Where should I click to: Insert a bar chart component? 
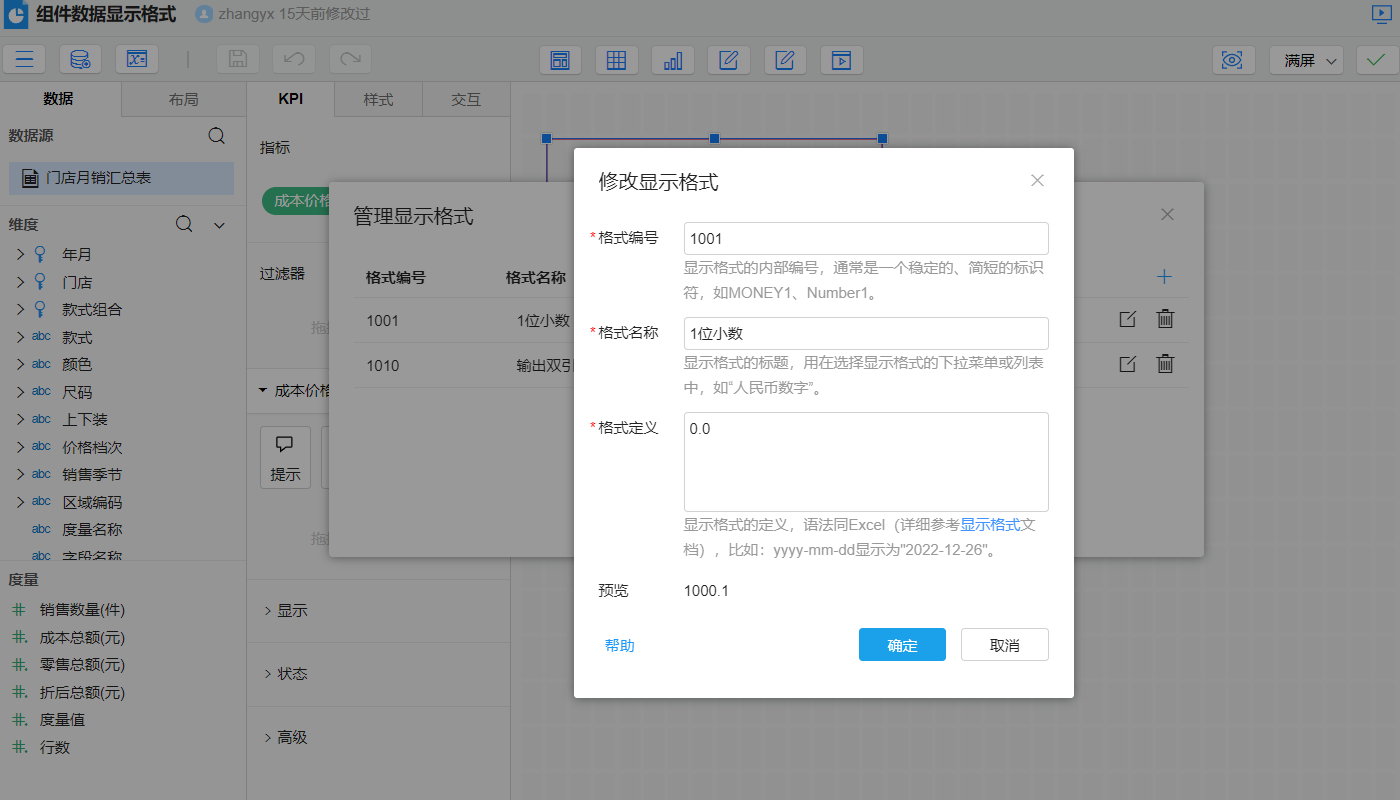[x=673, y=60]
